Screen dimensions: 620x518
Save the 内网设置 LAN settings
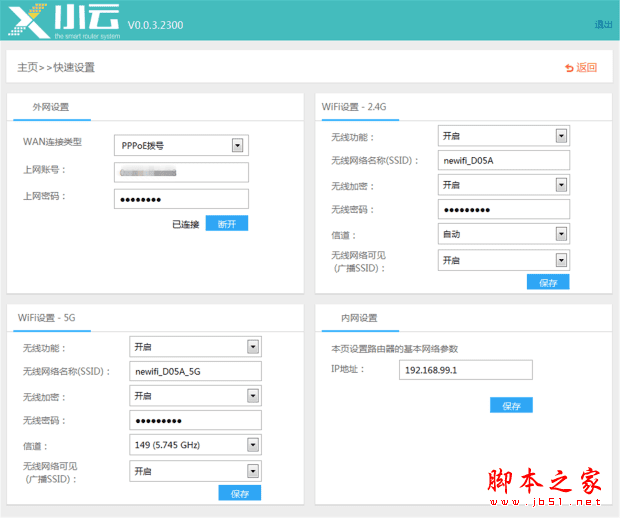511,405
